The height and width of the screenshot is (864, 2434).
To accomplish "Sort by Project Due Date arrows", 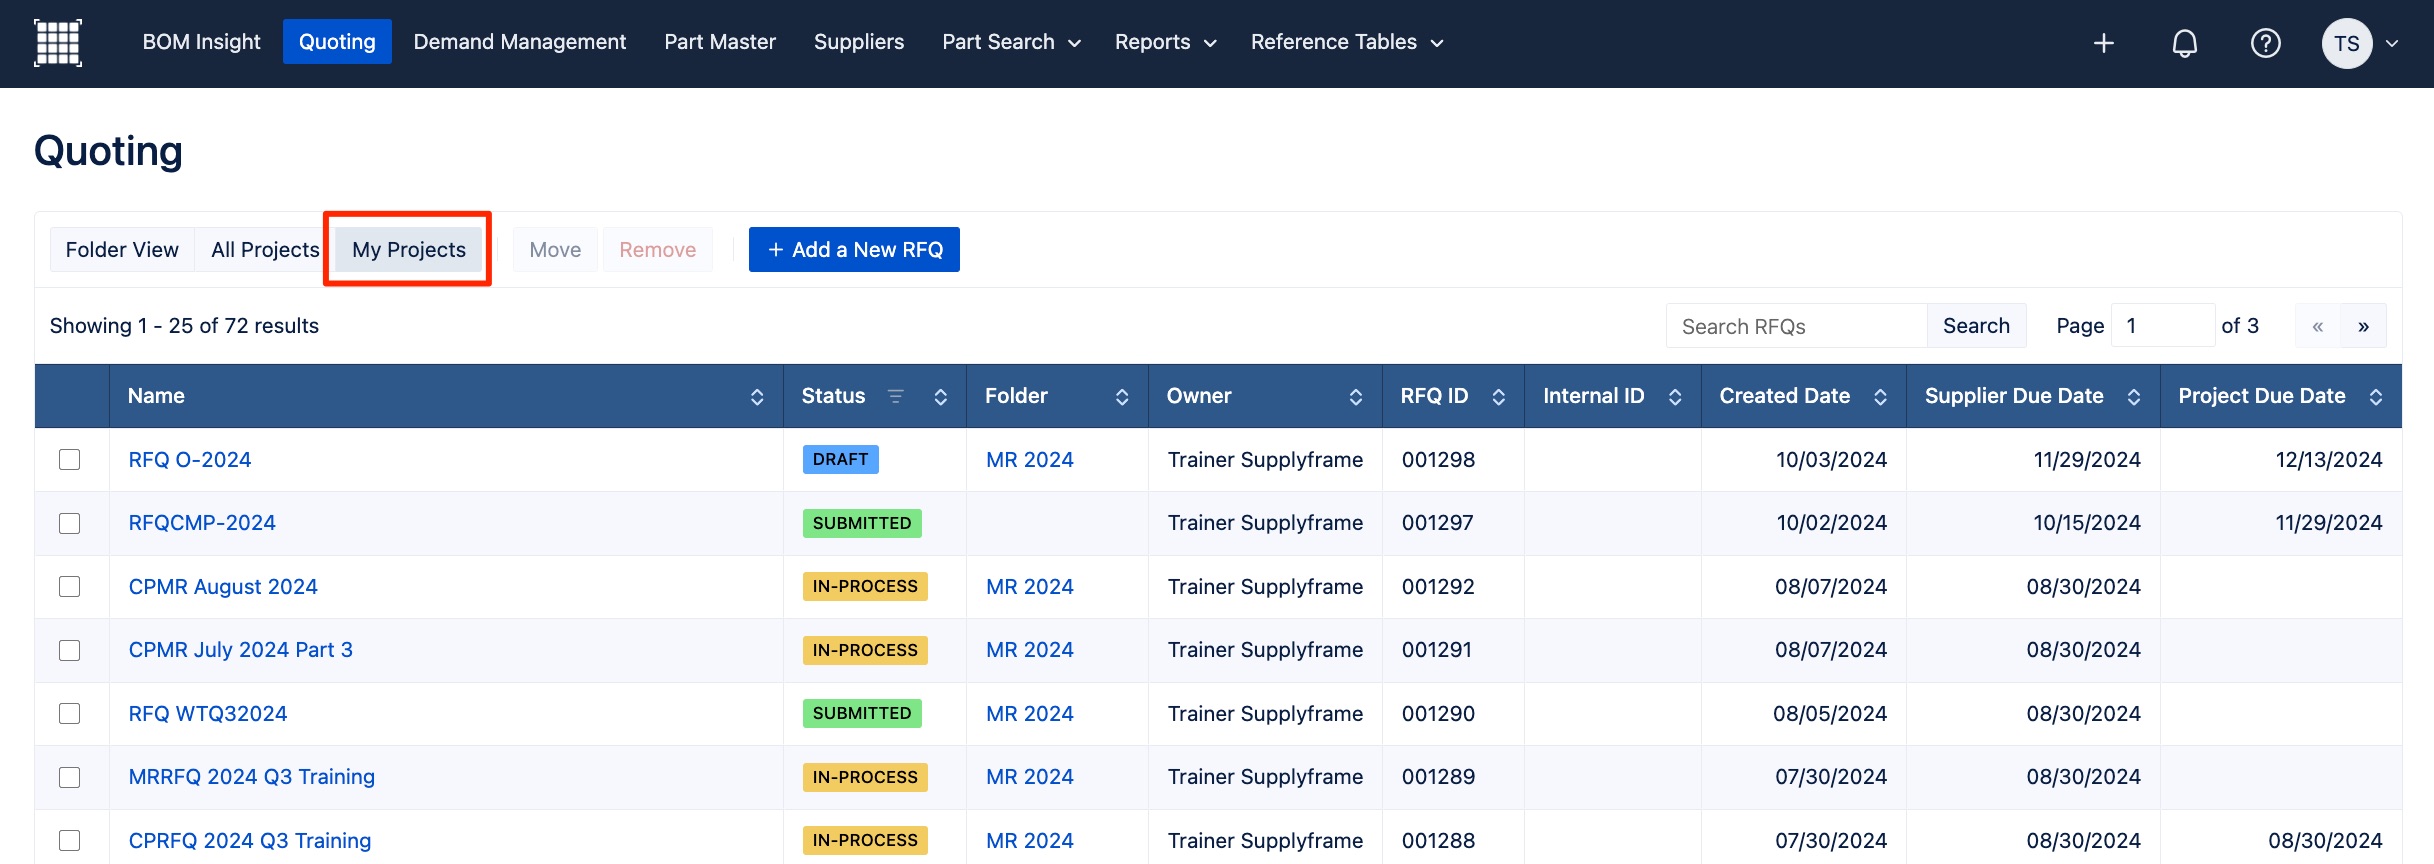I will [x=2376, y=397].
